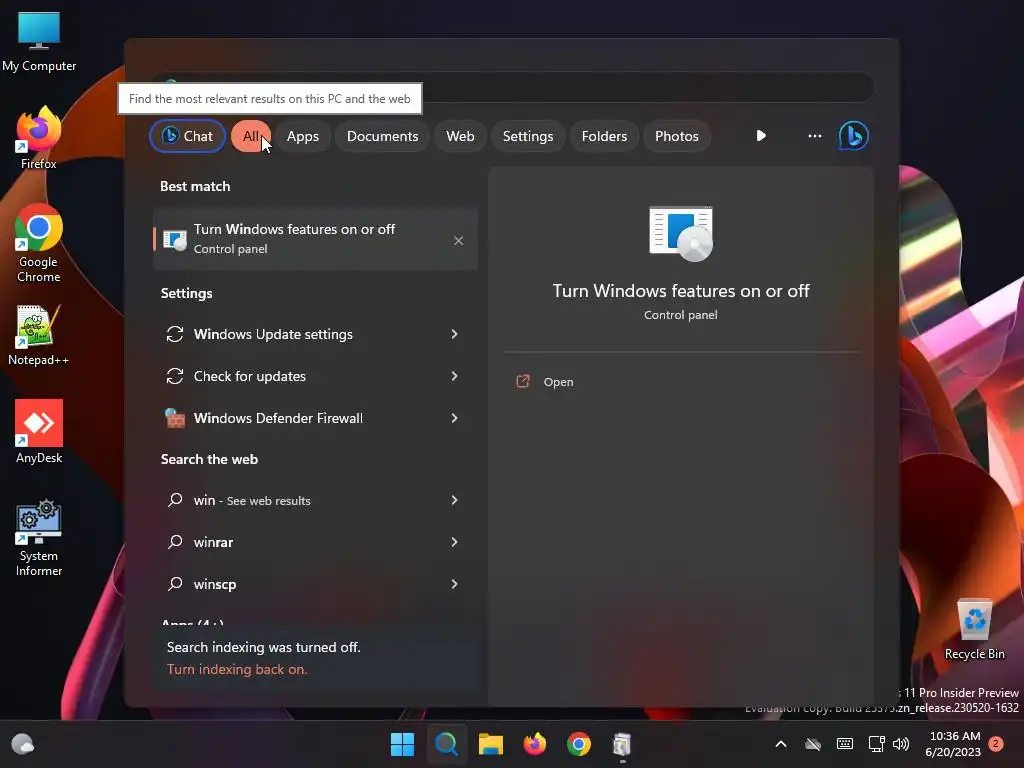
Task: Select the Web filter tab
Action: point(460,136)
